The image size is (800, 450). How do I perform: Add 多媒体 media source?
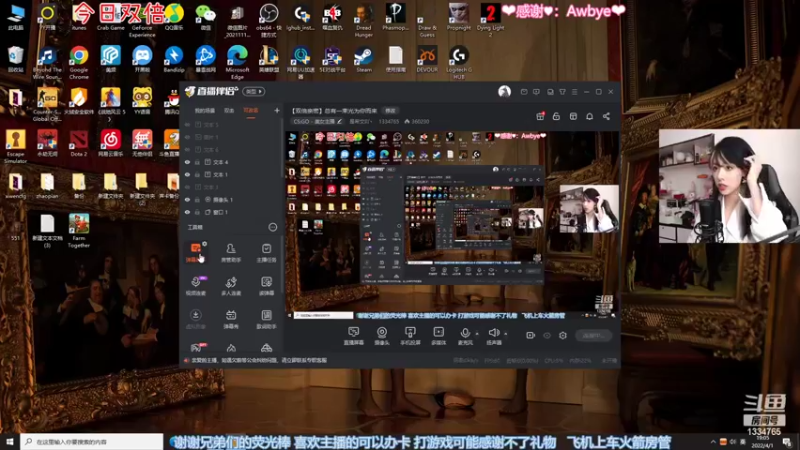438,336
